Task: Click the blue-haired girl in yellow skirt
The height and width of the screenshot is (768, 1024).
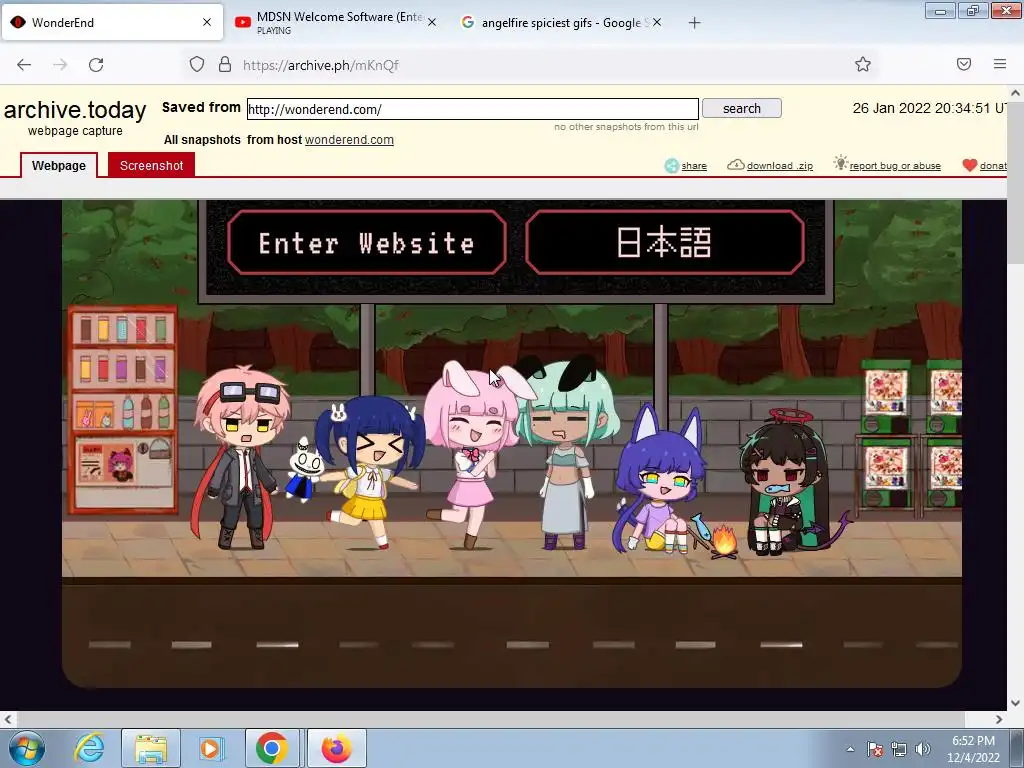Action: [x=370, y=472]
